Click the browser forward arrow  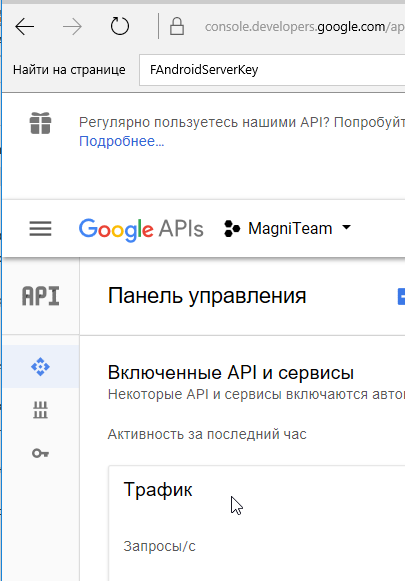pyautogui.click(x=72, y=27)
